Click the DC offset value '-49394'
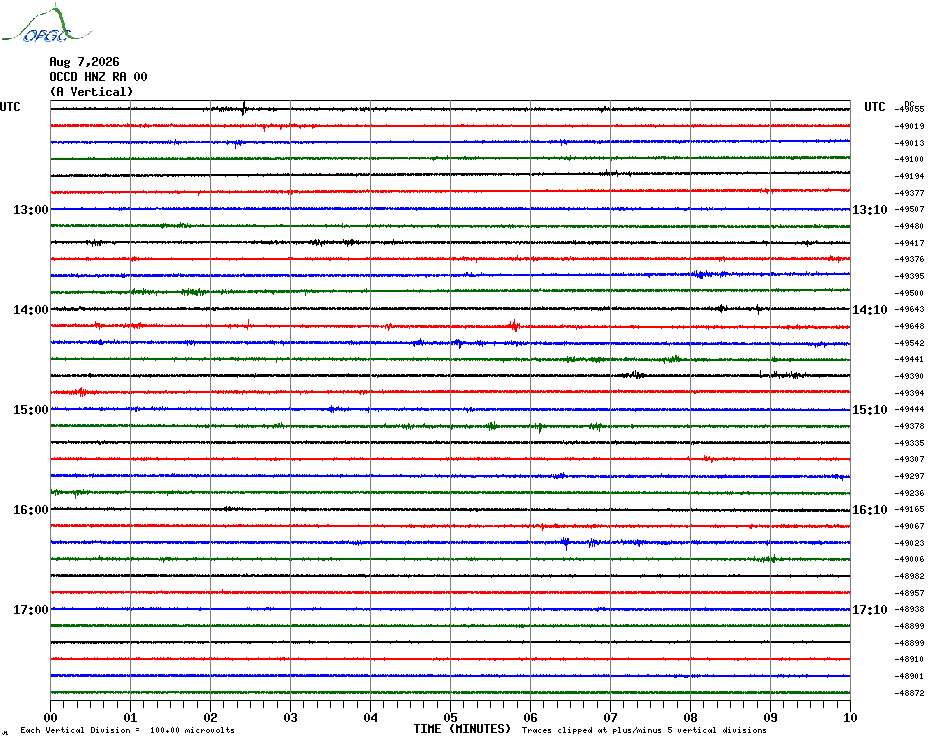930x744 pixels. 909,393
